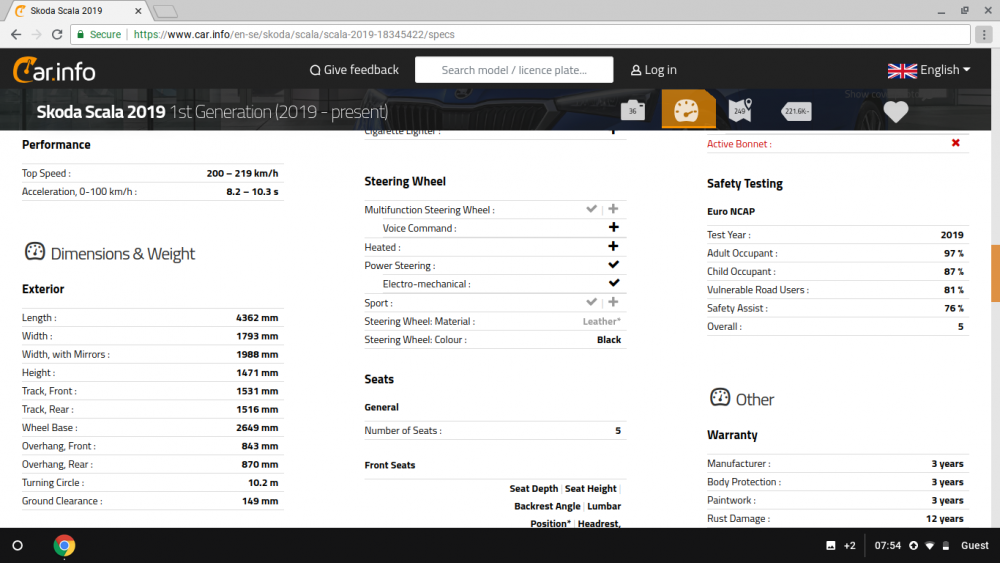The image size is (1000, 563).
Task: Click the Skoda Scala 2019 title
Action: pyautogui.click(x=101, y=112)
